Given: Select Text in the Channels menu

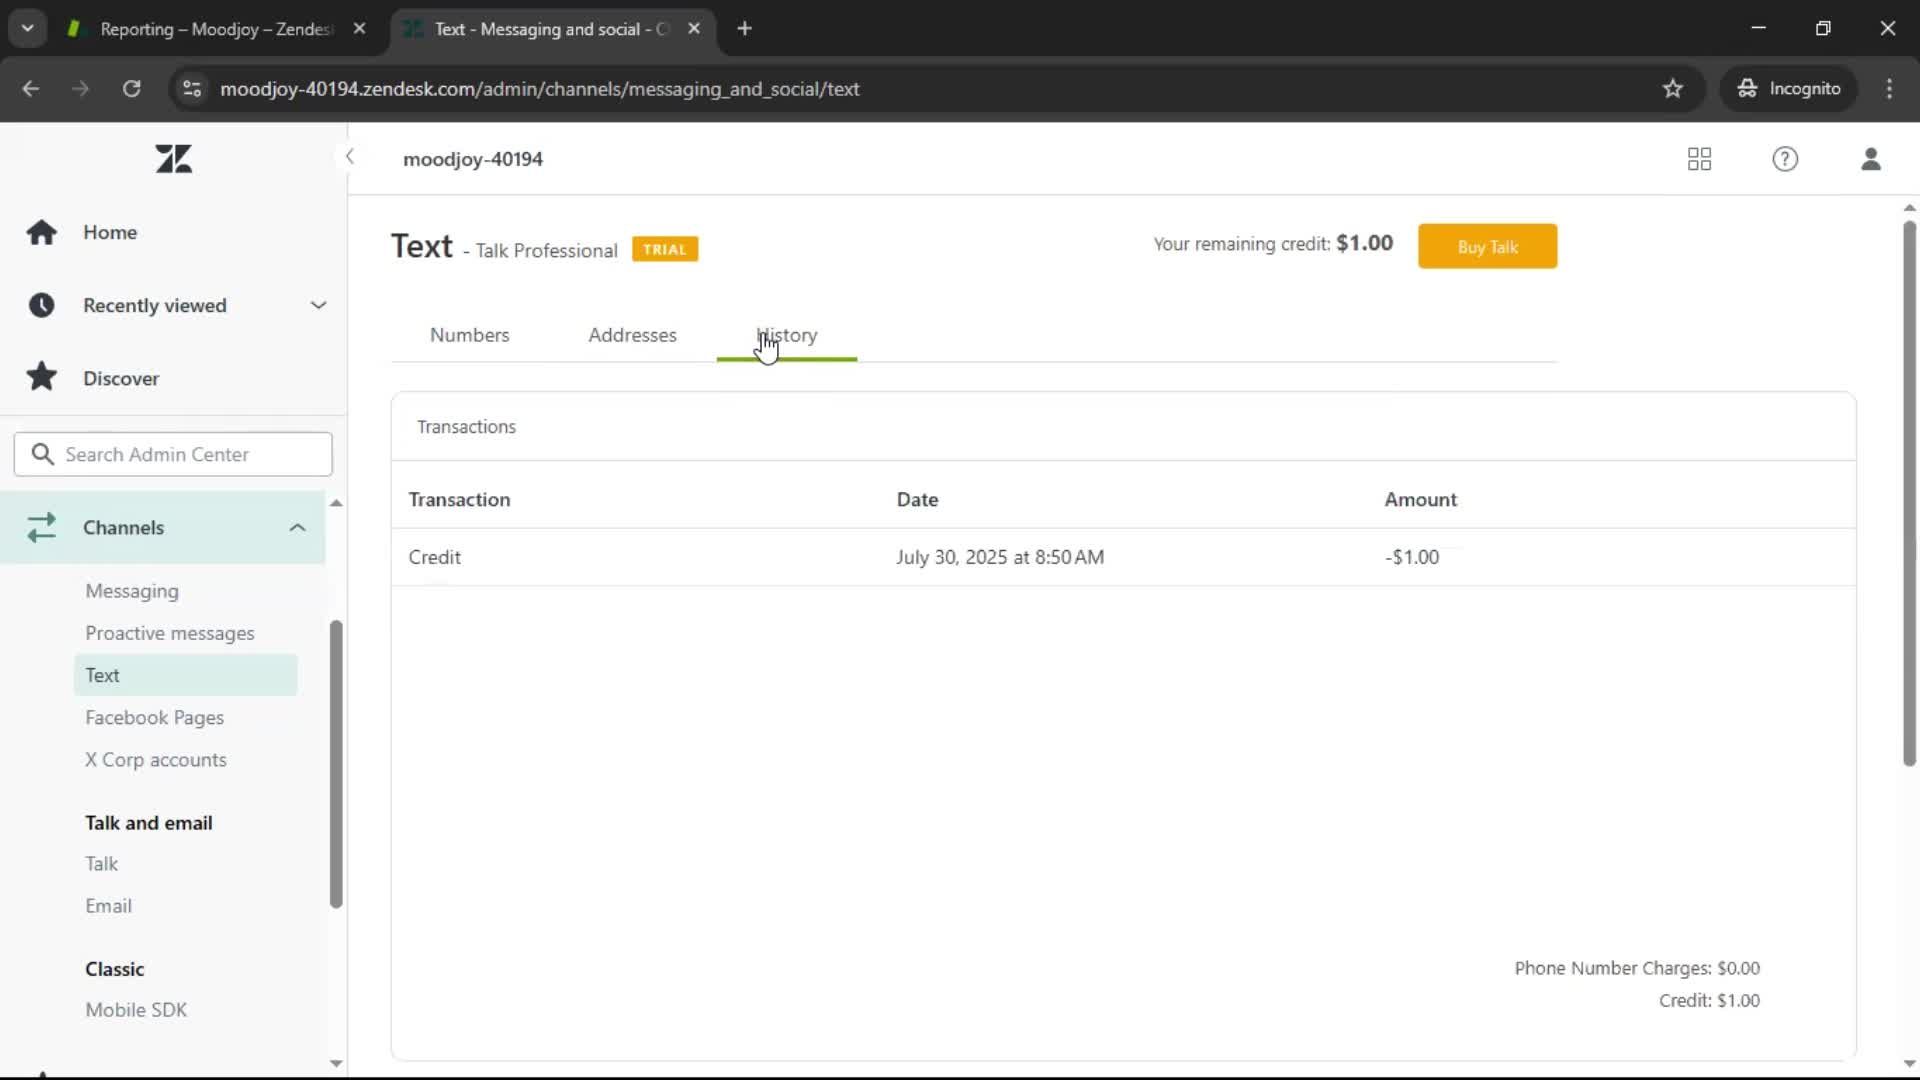Looking at the screenshot, I should [186, 675].
